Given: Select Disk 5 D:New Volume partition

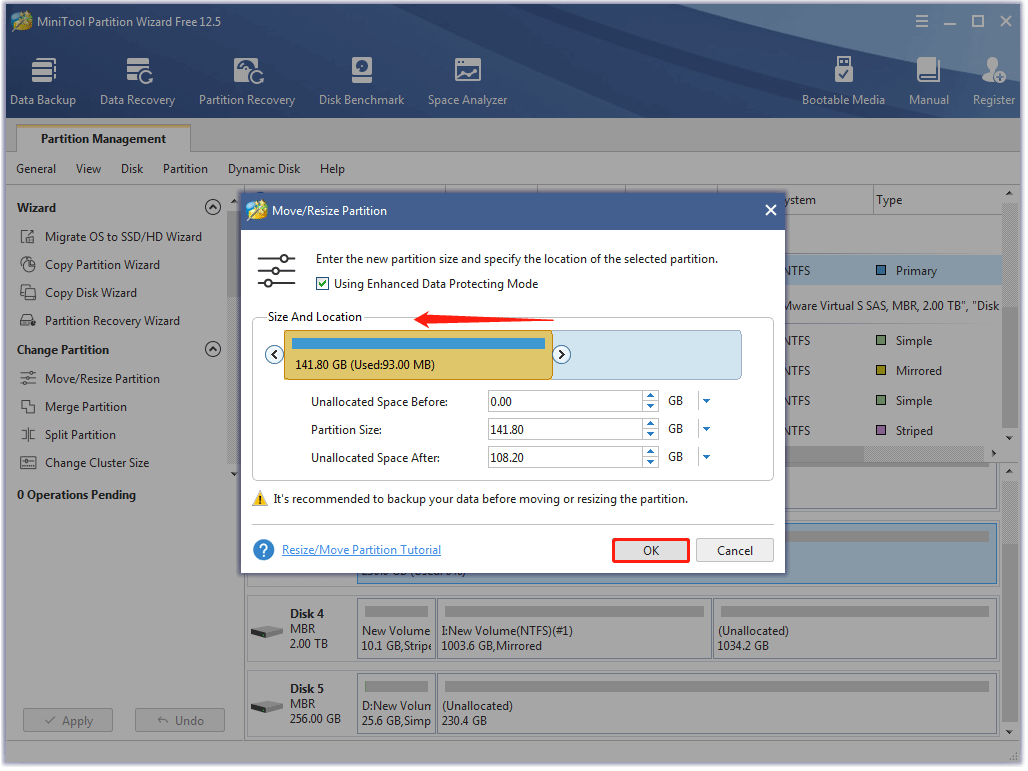Looking at the screenshot, I should 397,704.
